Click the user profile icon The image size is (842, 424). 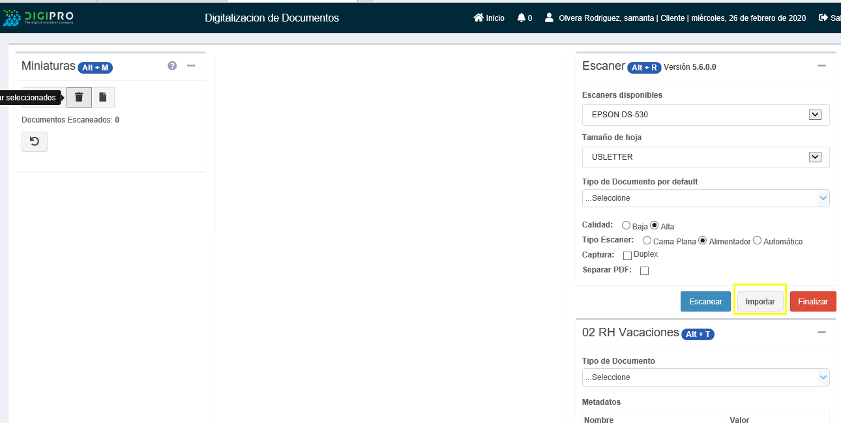point(550,18)
